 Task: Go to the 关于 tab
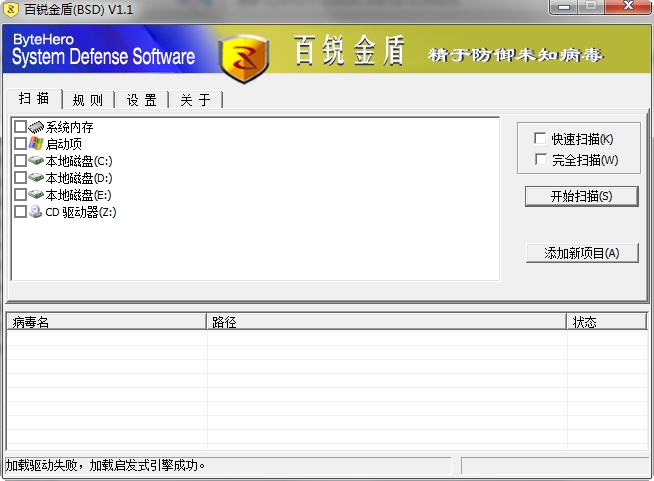(195, 100)
